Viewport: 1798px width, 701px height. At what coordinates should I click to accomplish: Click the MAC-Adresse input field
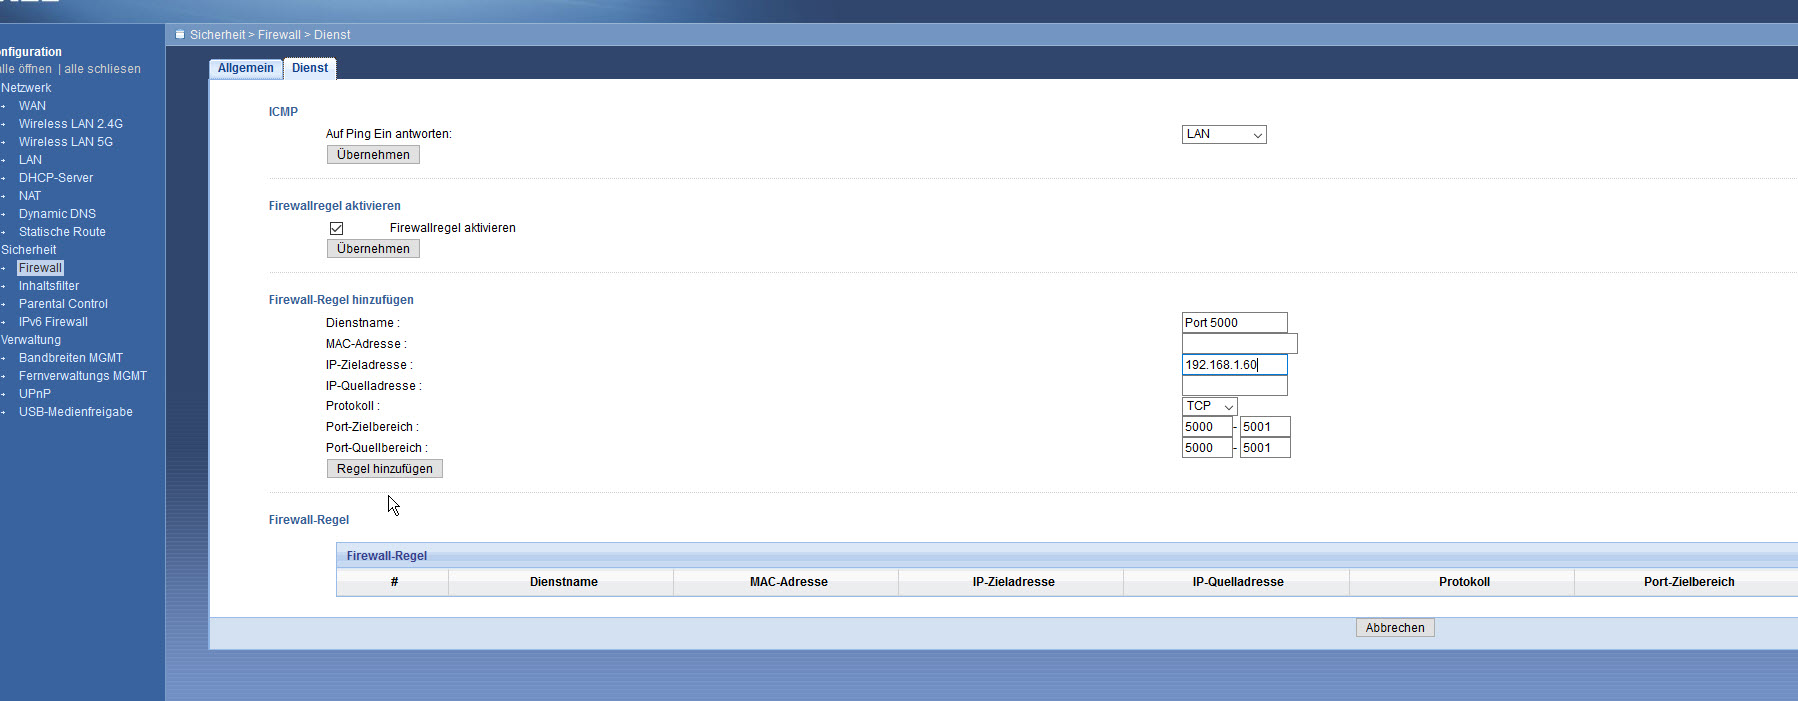pos(1239,344)
